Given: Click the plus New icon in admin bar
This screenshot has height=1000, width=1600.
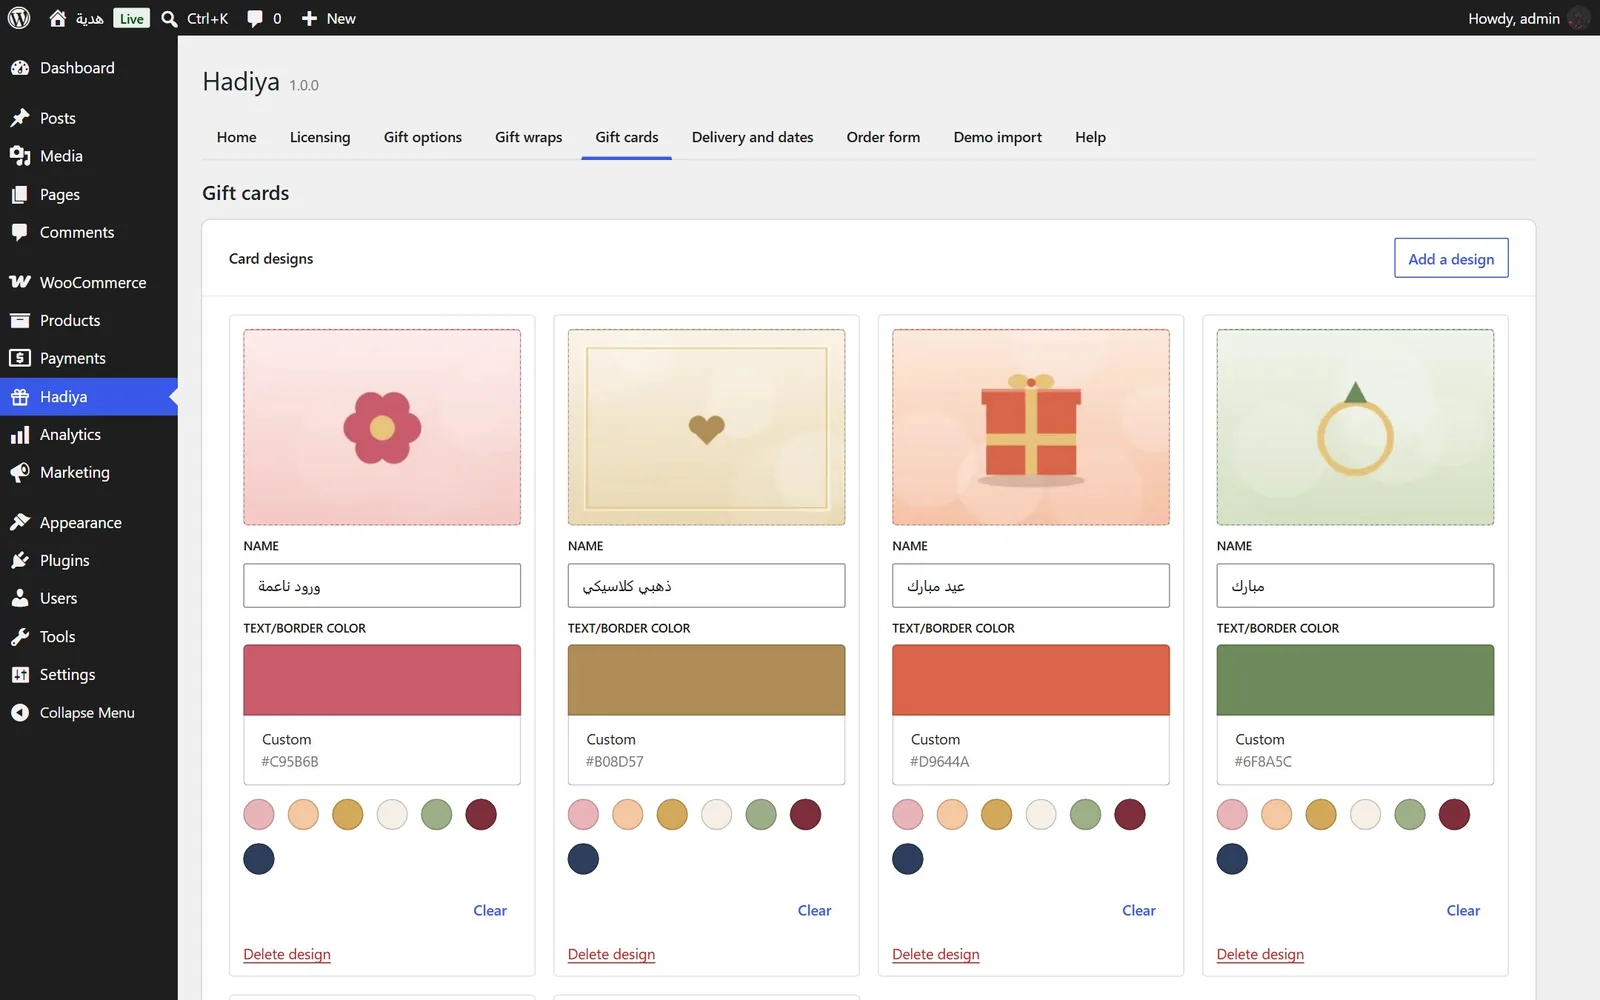Looking at the screenshot, I should point(309,18).
